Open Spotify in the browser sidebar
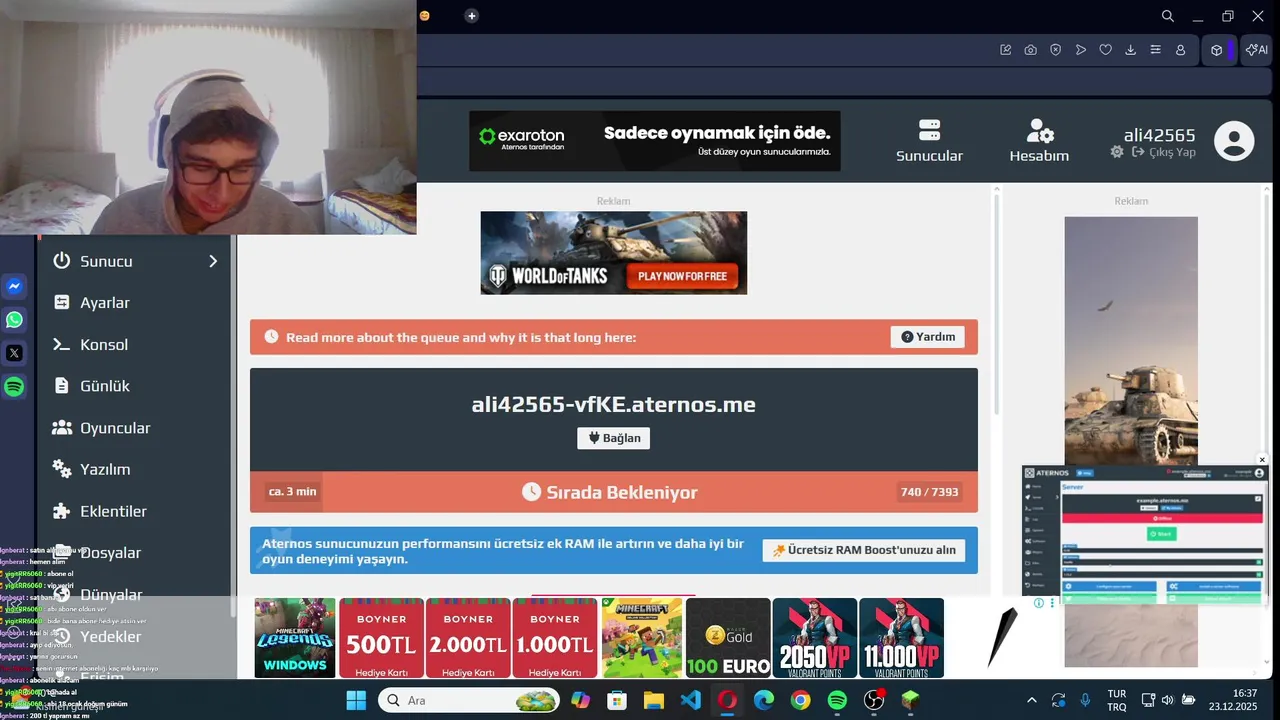 pos(14,387)
